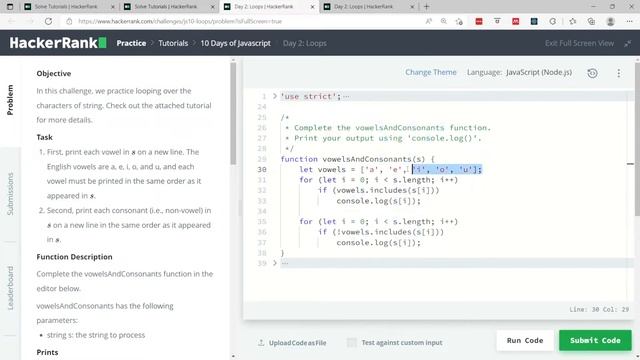This screenshot has height=360, width=640.
Task: Click the browser reload icon
Action: [x=48, y=21]
